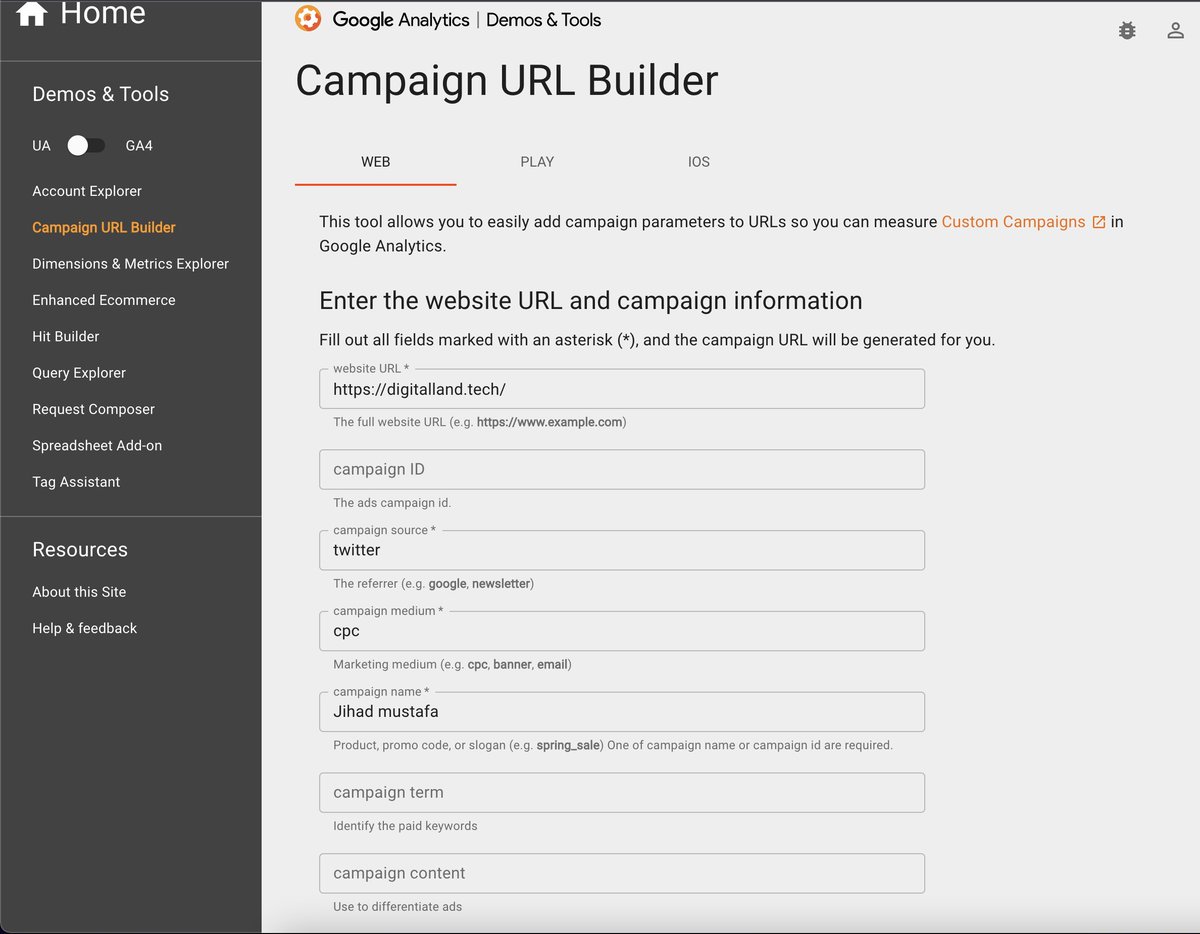Click the UA label beside switch
The width and height of the screenshot is (1200, 934).
[x=41, y=146]
